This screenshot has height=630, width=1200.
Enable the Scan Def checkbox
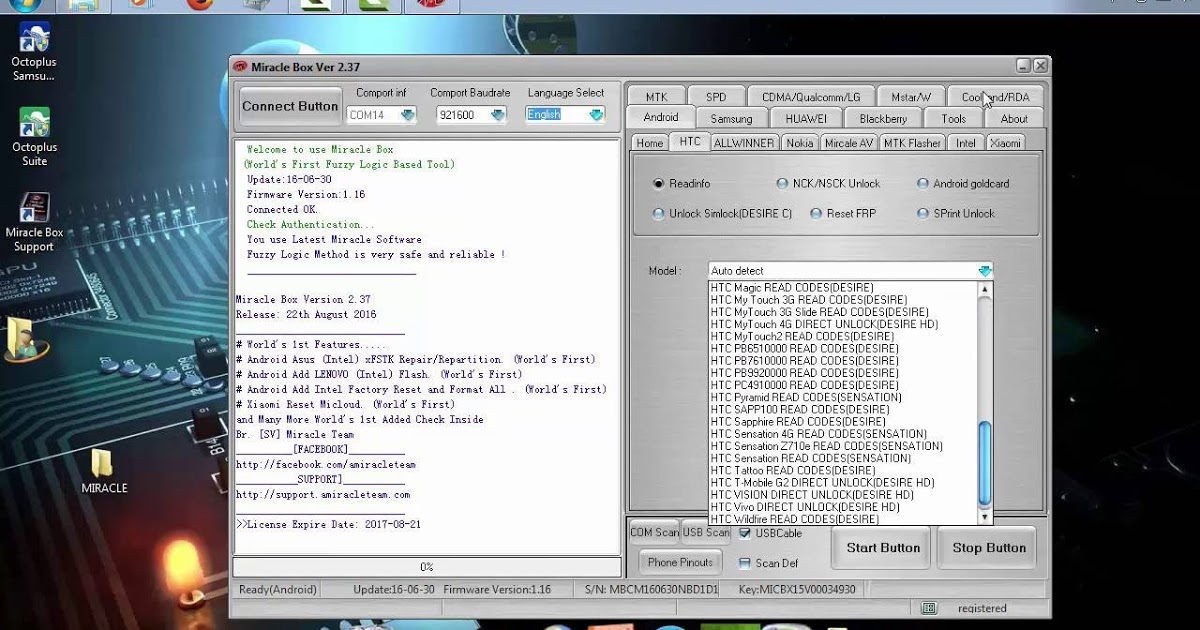745,563
